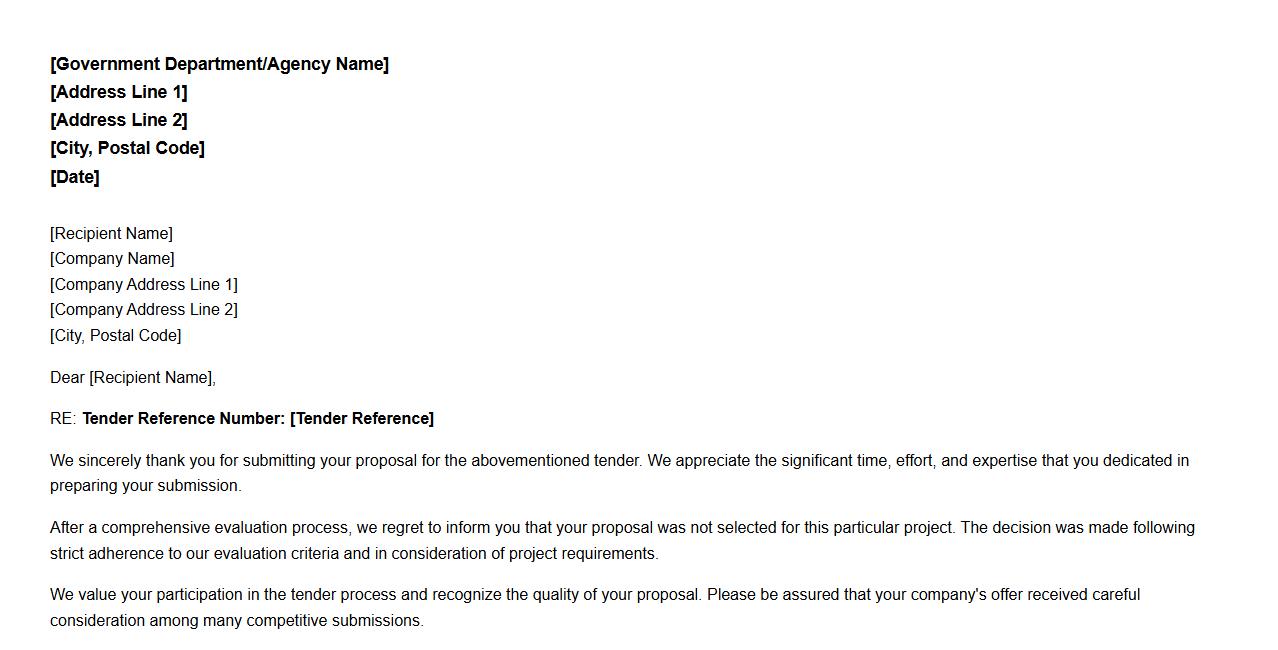
Task: Place cursor in Company Address Line 2
Action: click(x=144, y=310)
